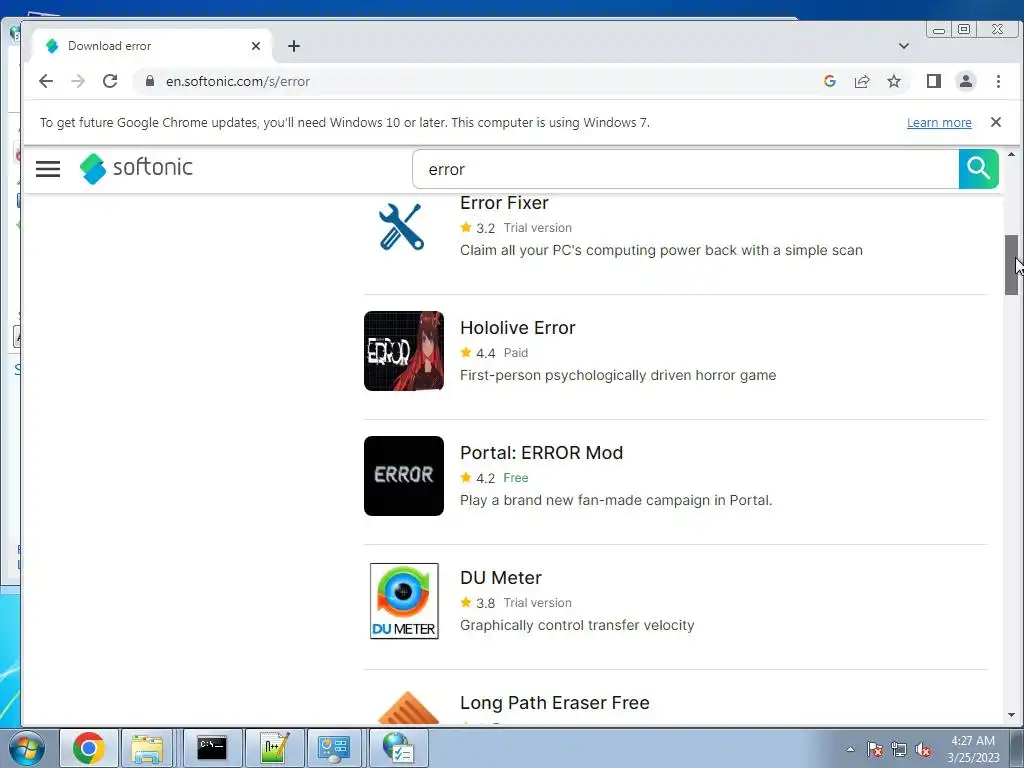
Task: Click the Free label under Portal: ERROR Mod
Action: coord(515,477)
